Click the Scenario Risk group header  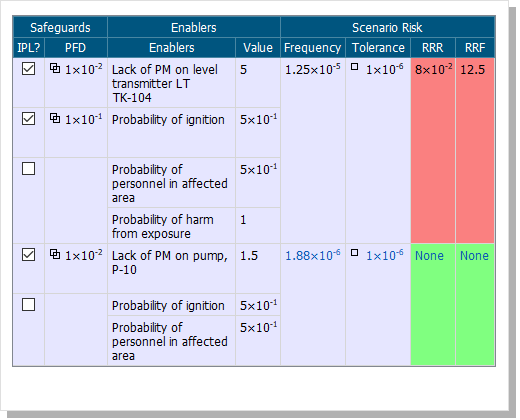click(387, 27)
